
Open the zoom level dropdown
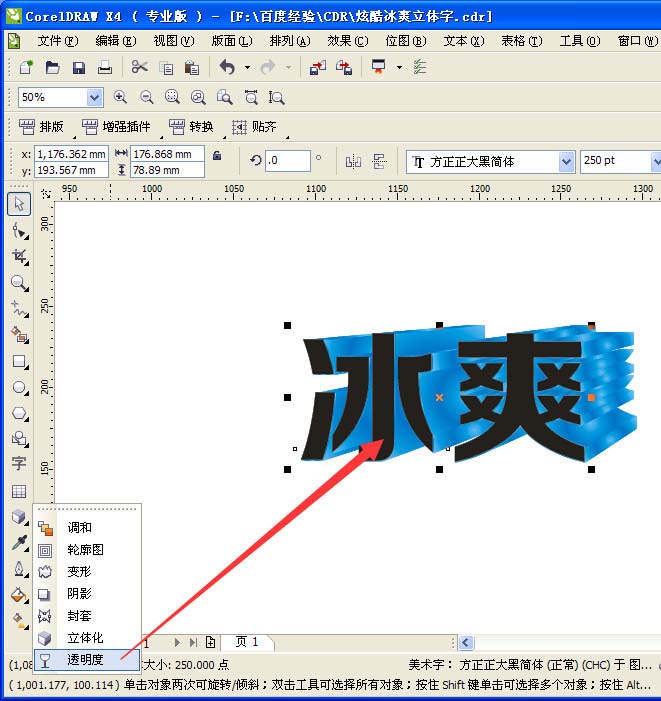pyautogui.click(x=94, y=97)
